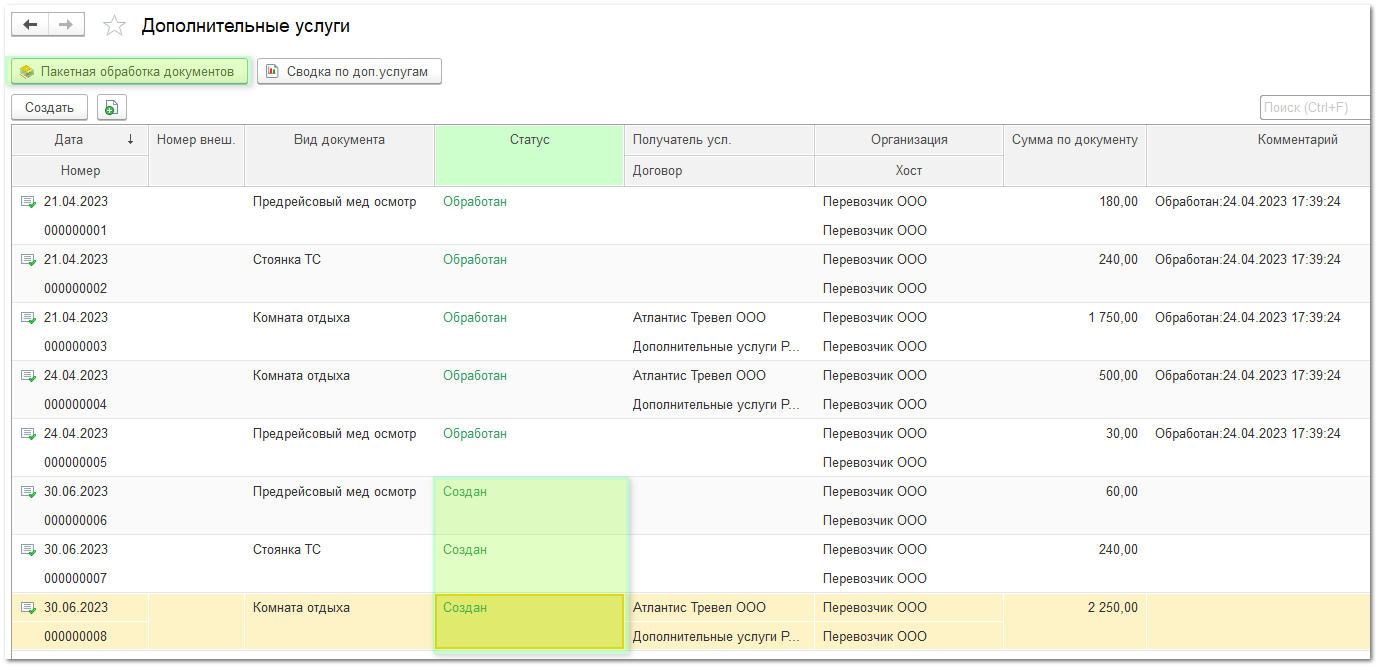
Task: Click the vertical scrollbar on the right
Action: (1372, 400)
